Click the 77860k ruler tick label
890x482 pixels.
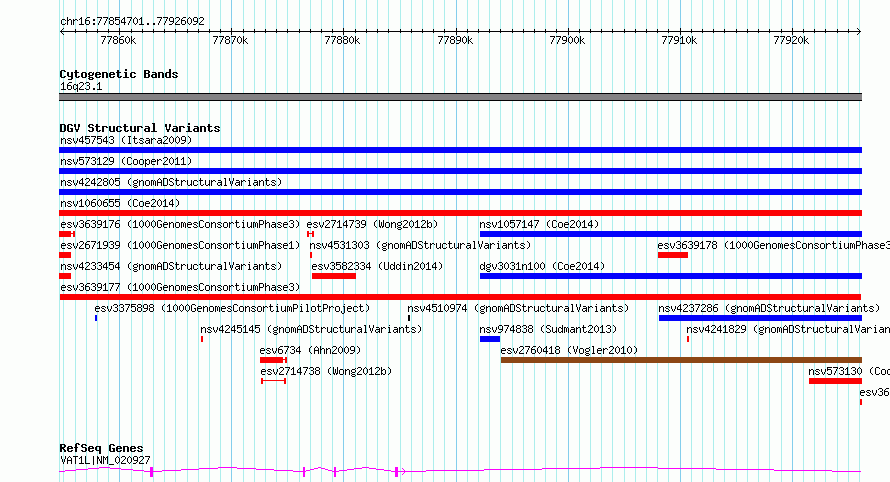118,40
